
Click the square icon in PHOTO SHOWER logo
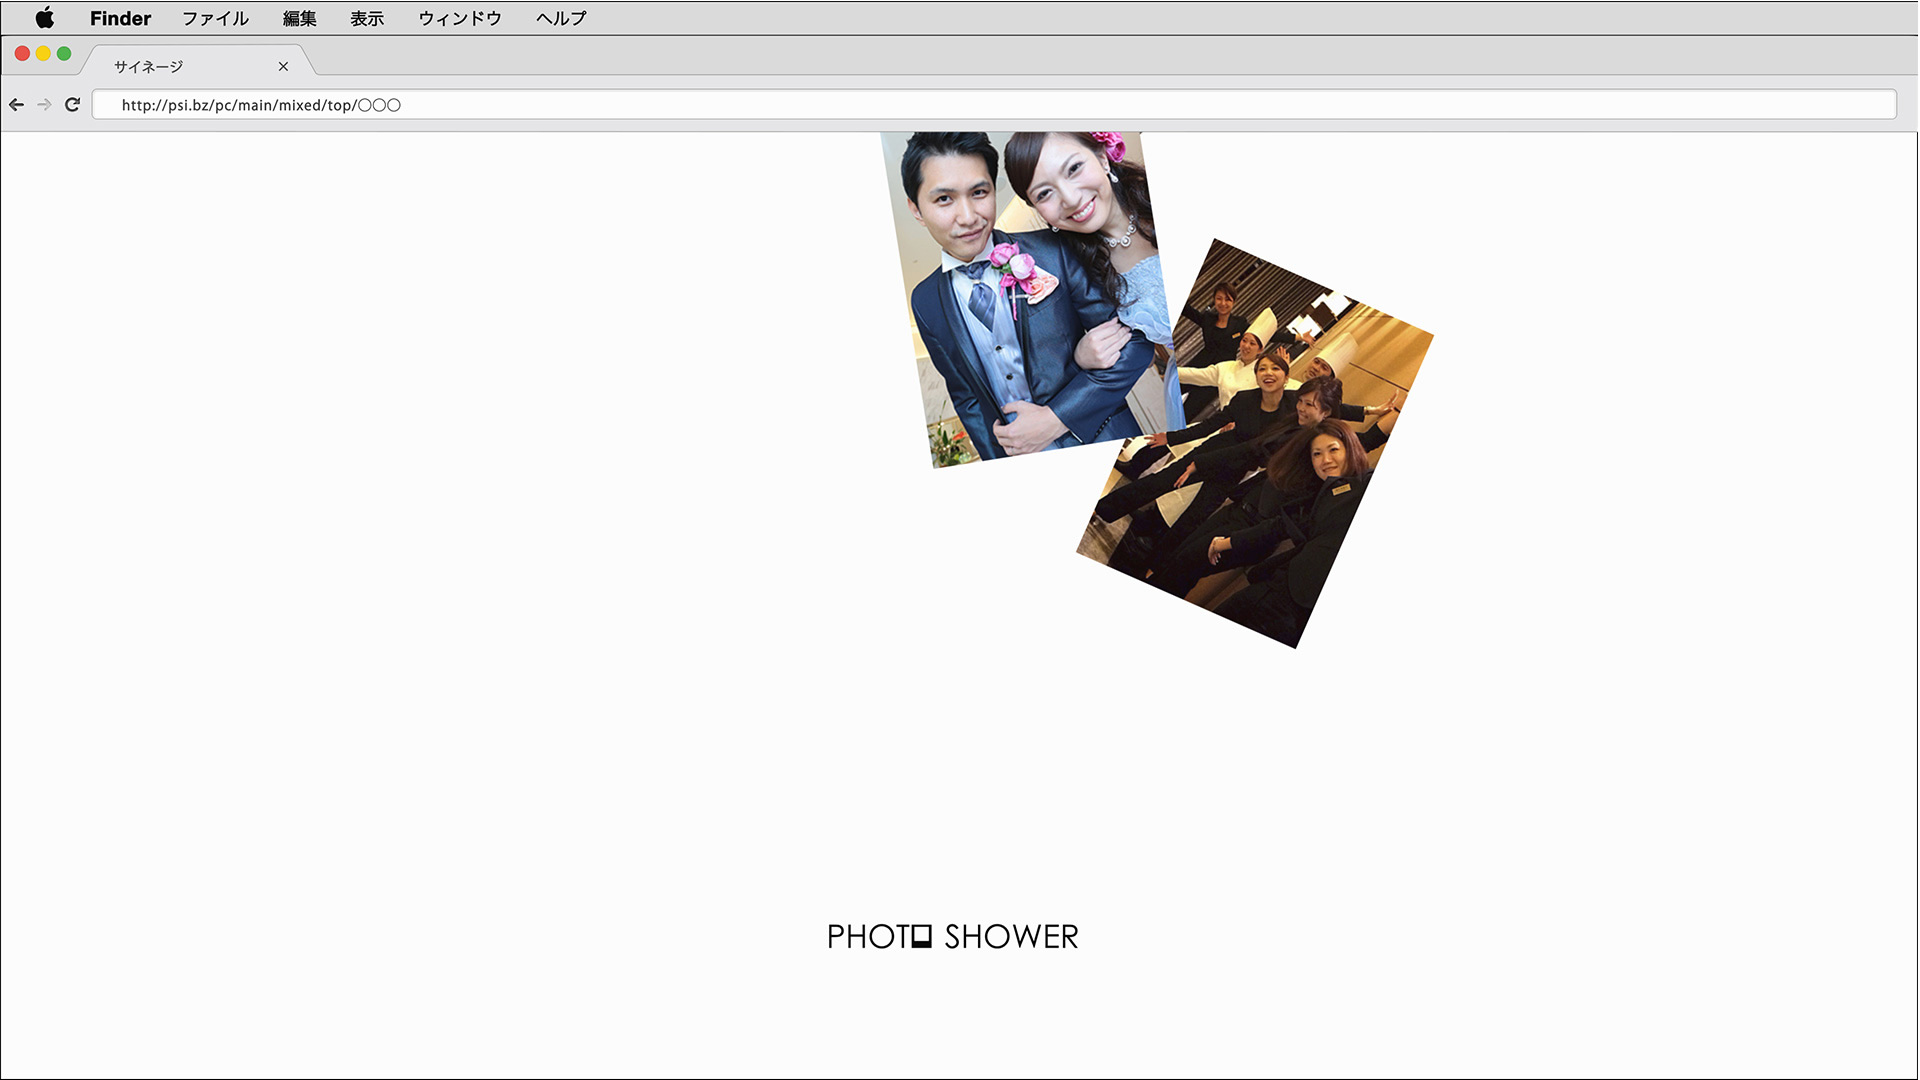[921, 937]
